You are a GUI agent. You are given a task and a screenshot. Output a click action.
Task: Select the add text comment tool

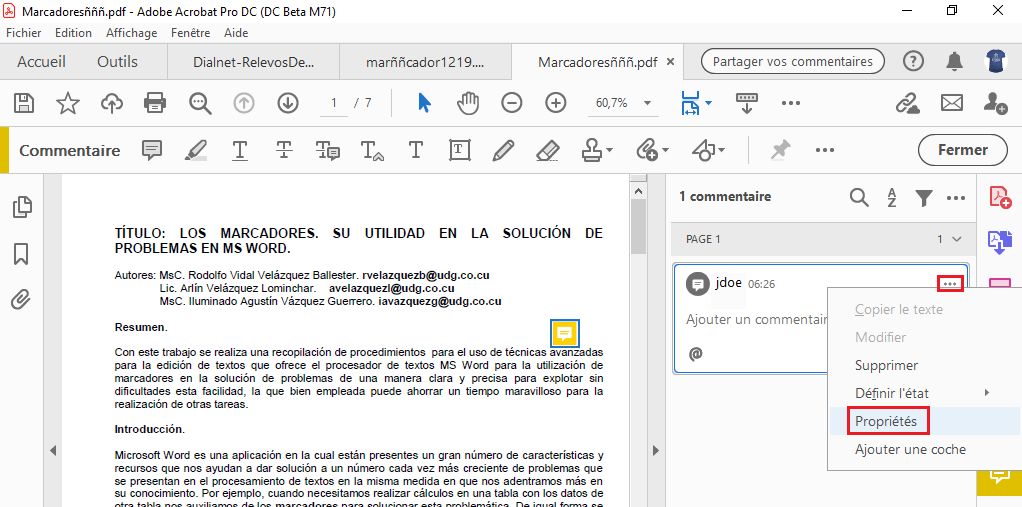pos(415,151)
